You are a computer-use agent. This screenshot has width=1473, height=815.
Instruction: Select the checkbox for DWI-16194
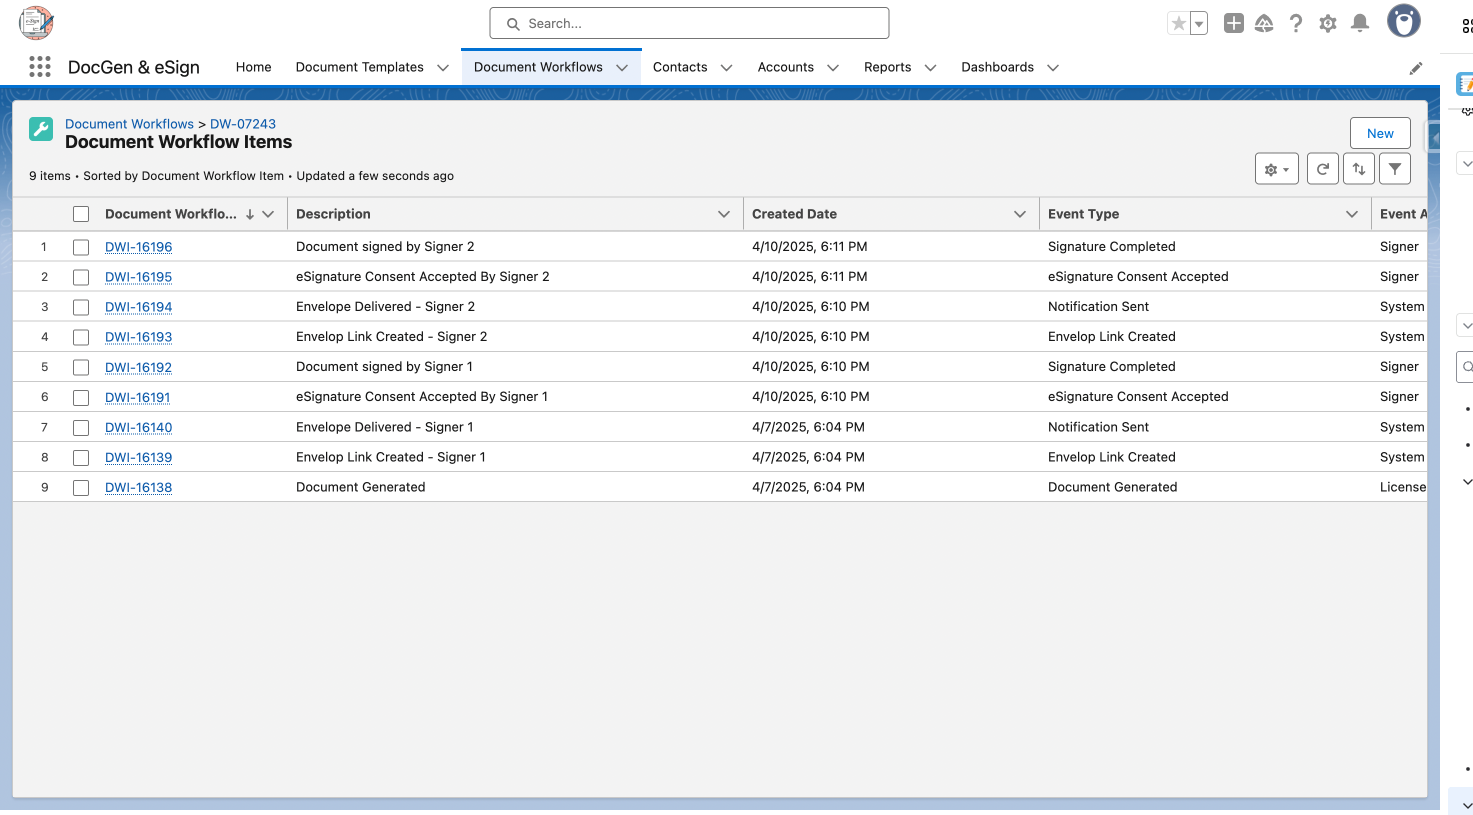pos(81,307)
